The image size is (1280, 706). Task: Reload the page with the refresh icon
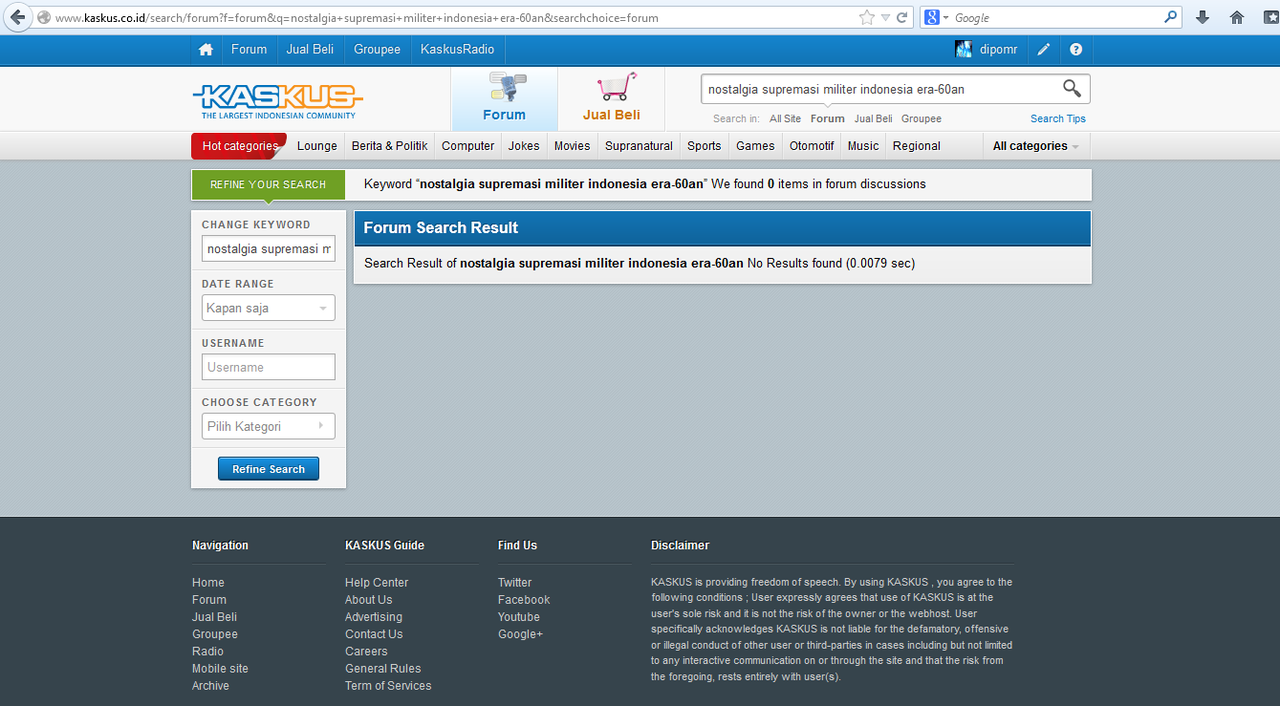pyautogui.click(x=902, y=17)
